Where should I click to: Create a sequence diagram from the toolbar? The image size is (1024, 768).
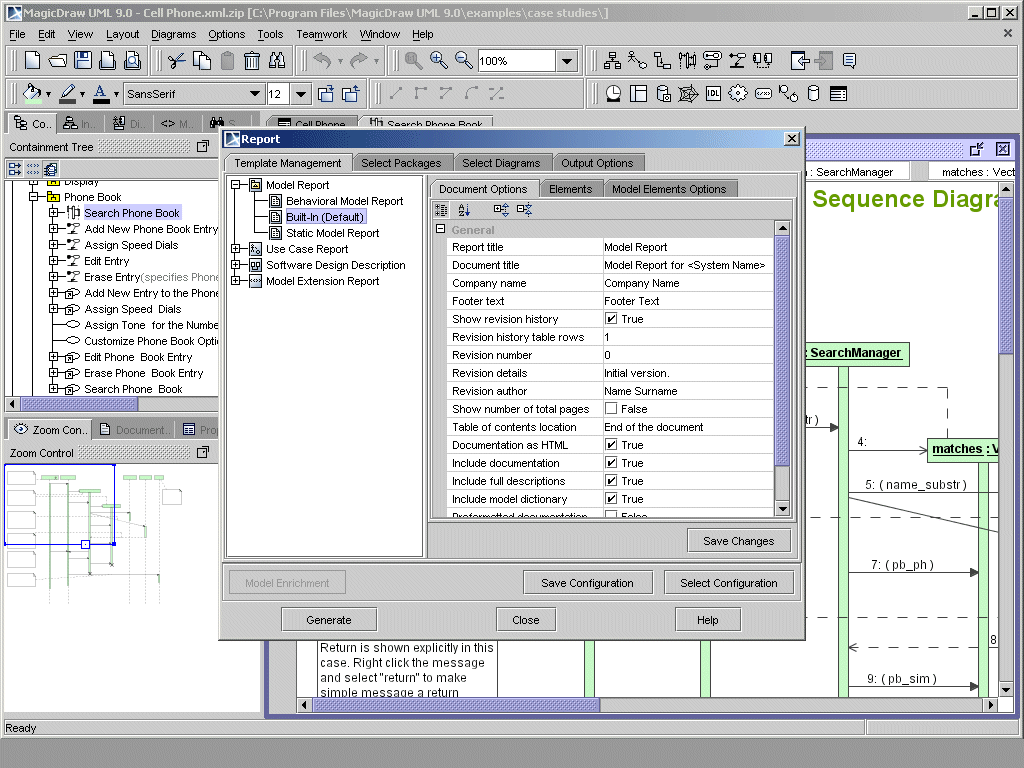687,61
